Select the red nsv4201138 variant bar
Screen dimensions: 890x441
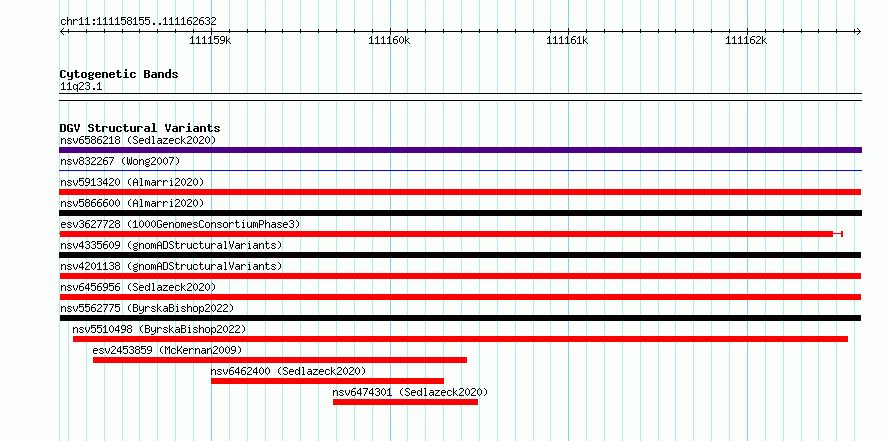(x=460, y=276)
